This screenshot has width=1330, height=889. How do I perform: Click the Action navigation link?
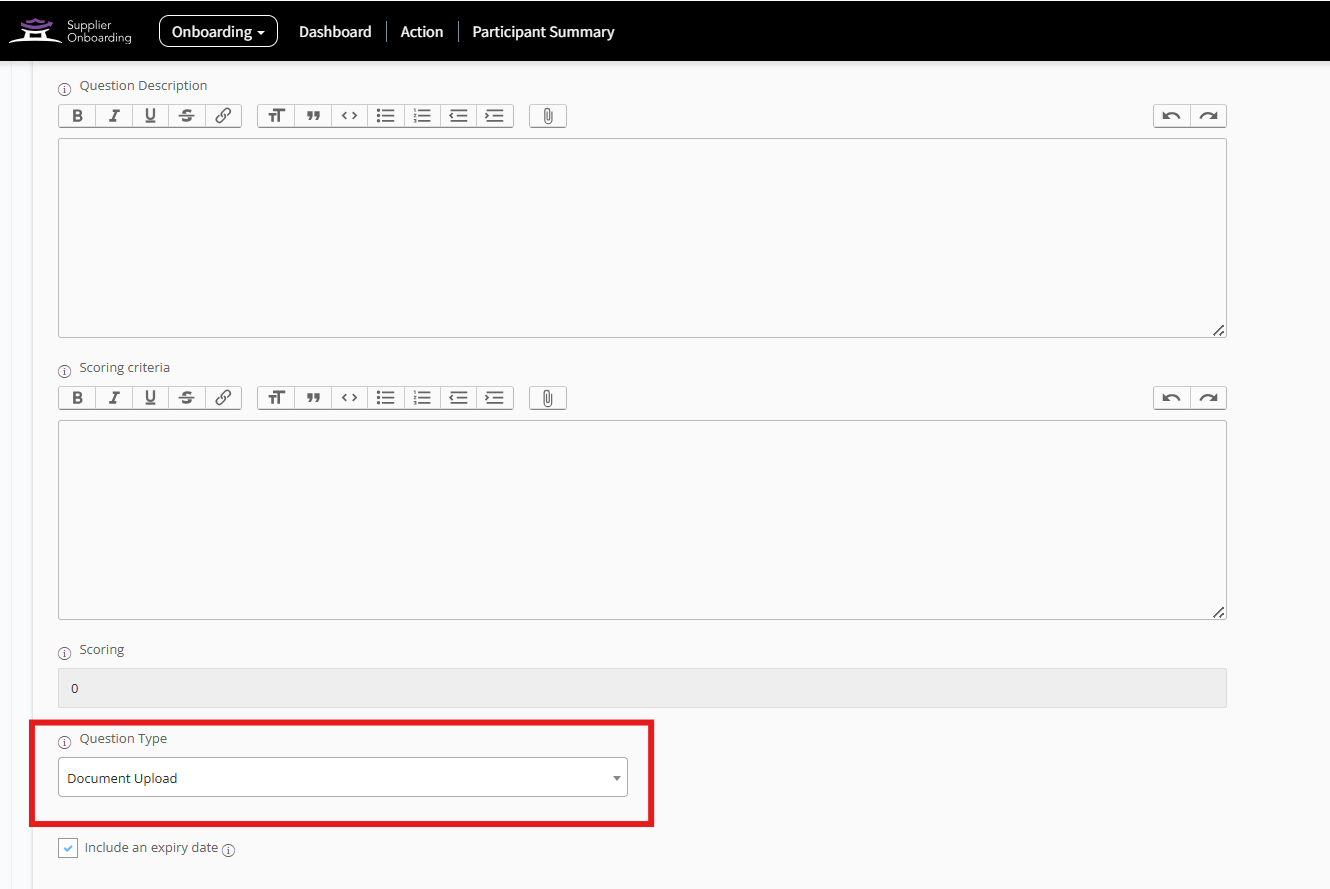point(421,32)
